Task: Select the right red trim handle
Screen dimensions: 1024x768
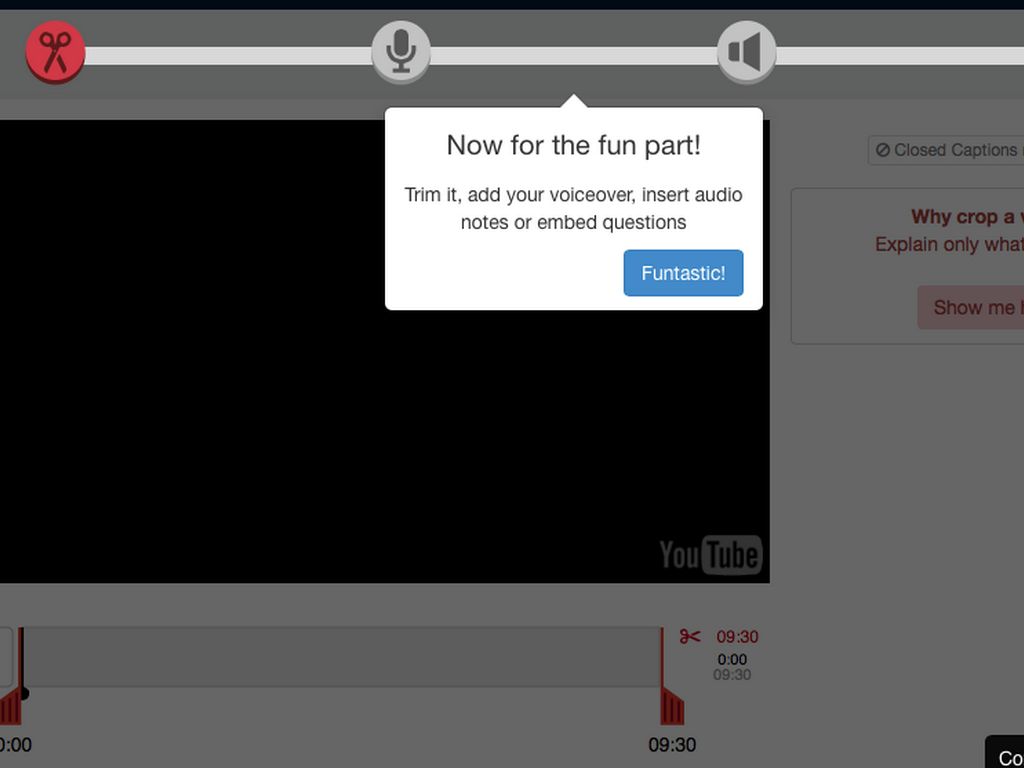Action: (672, 706)
